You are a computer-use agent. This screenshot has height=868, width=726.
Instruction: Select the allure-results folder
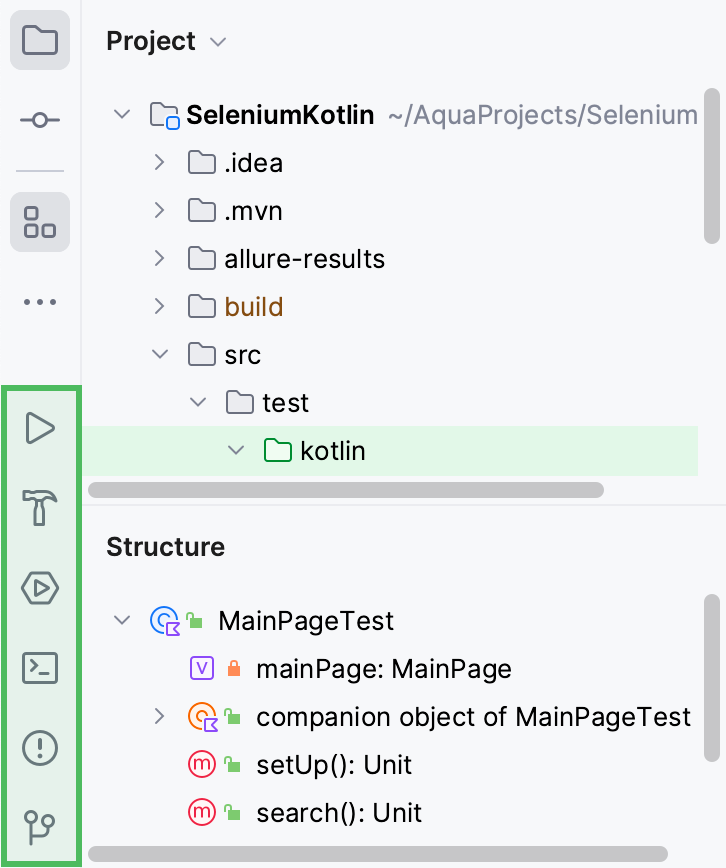(304, 259)
